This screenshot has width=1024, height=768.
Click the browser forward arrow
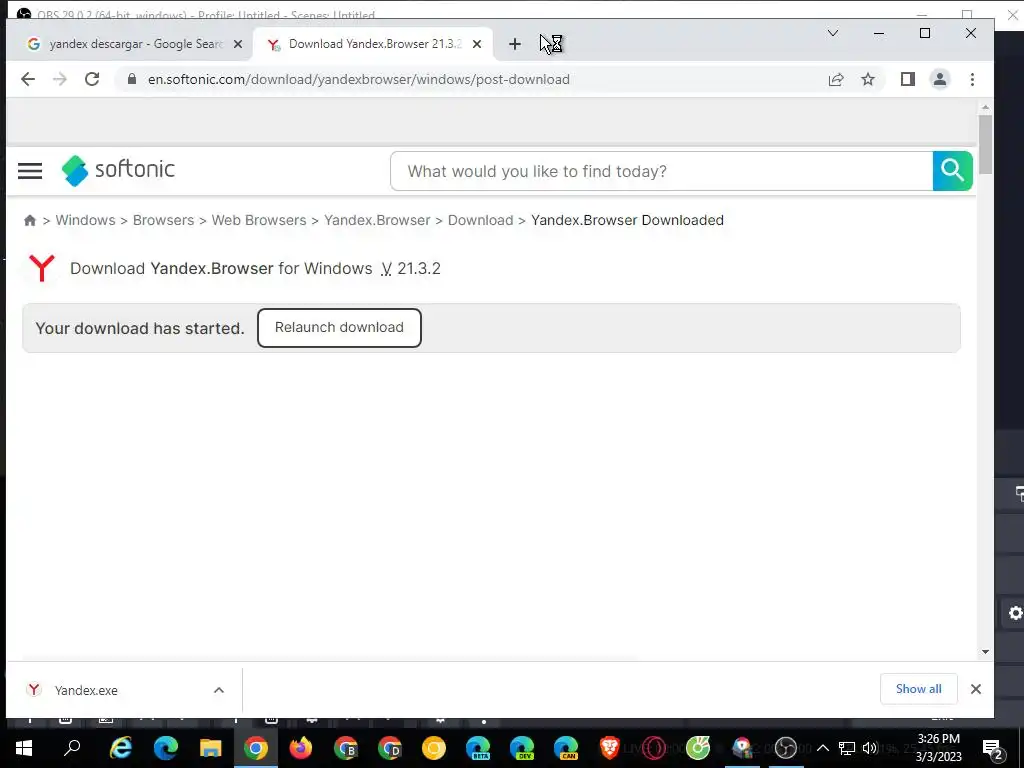click(x=59, y=79)
